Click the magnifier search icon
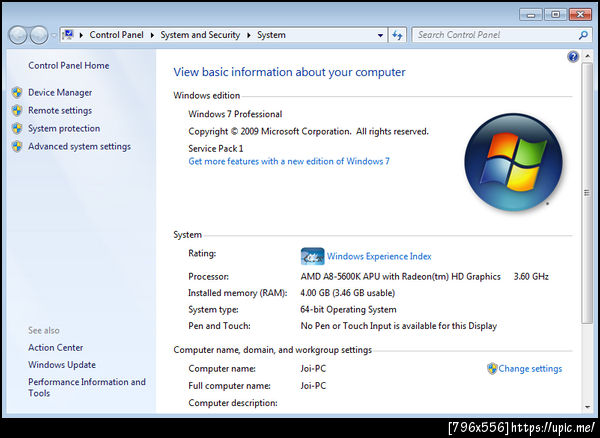The width and height of the screenshot is (600, 438). coord(583,35)
